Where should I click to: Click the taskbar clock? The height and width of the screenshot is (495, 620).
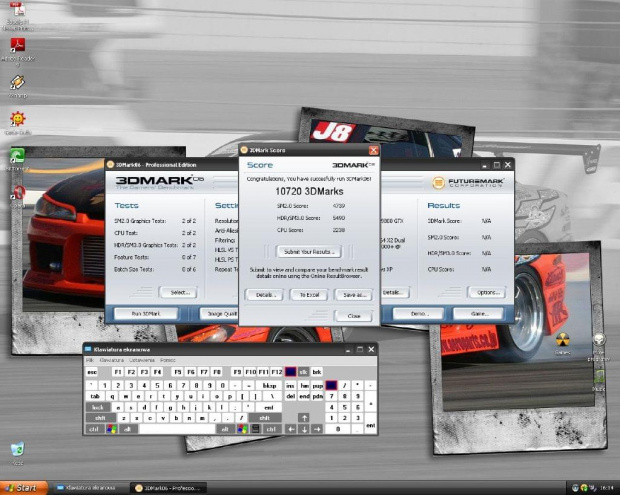[x=607, y=488]
